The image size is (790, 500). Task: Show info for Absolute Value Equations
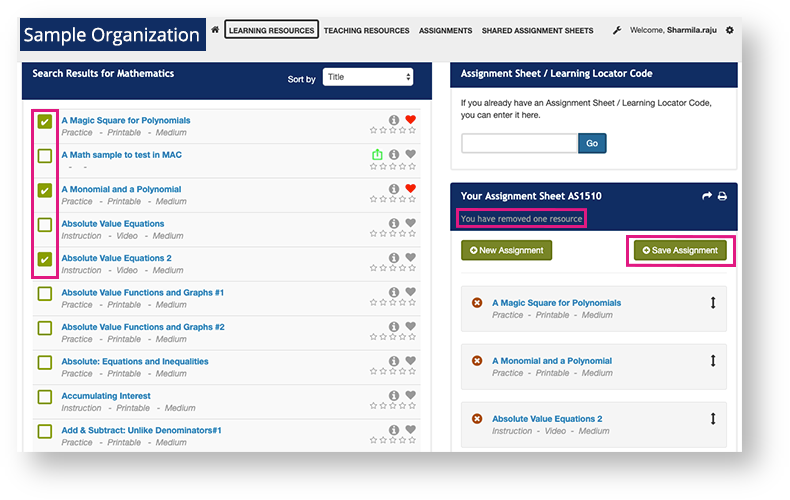tap(394, 224)
